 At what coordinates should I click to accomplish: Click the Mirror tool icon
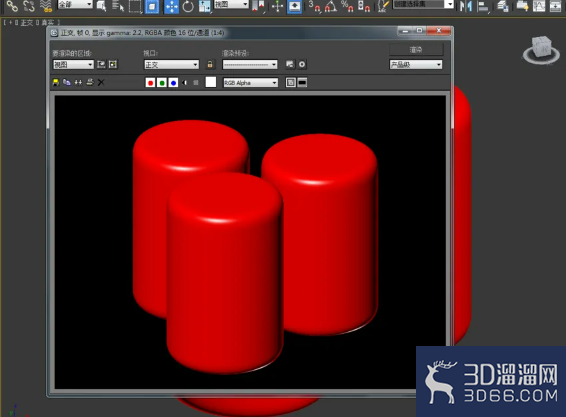[x=466, y=6]
